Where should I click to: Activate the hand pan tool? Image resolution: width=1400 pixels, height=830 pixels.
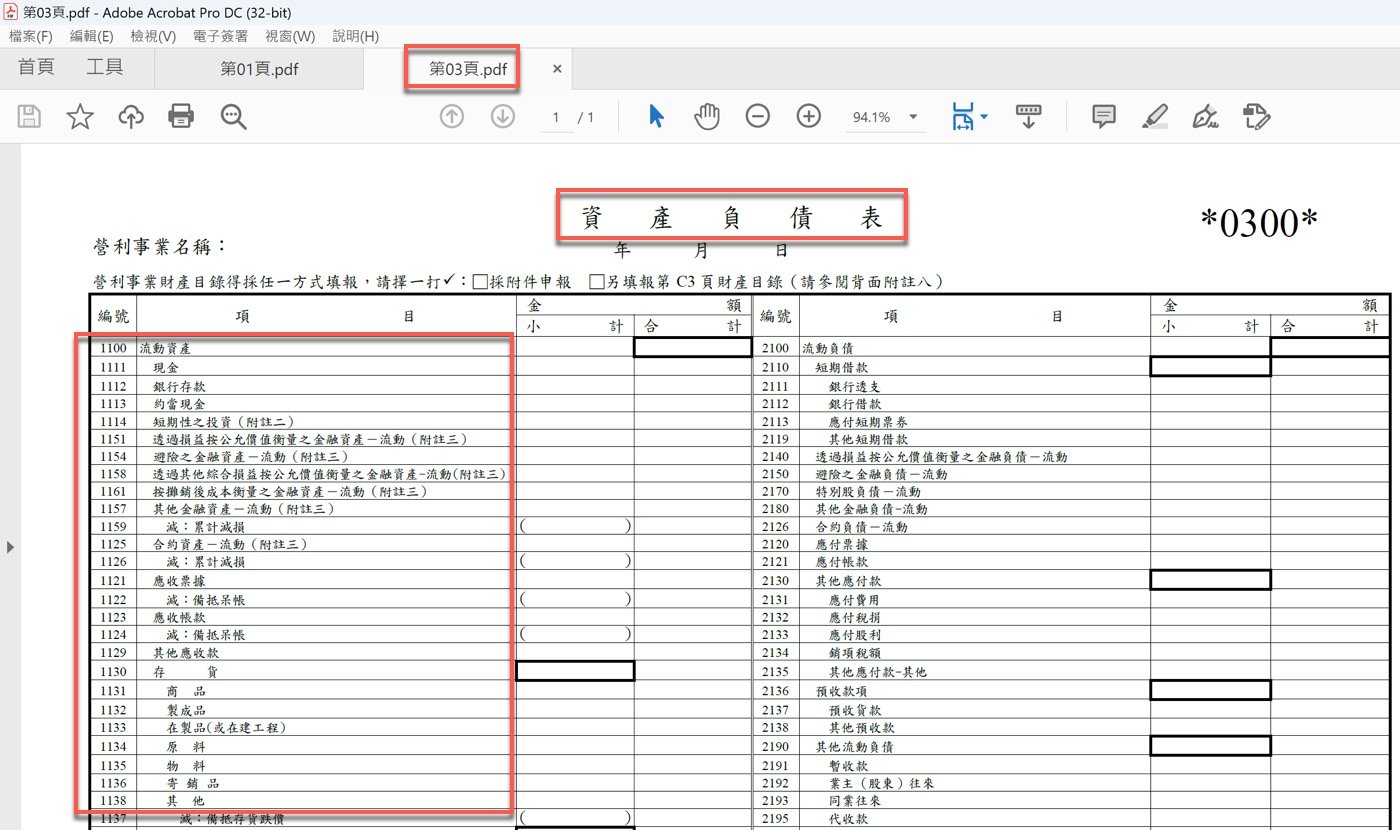point(707,117)
